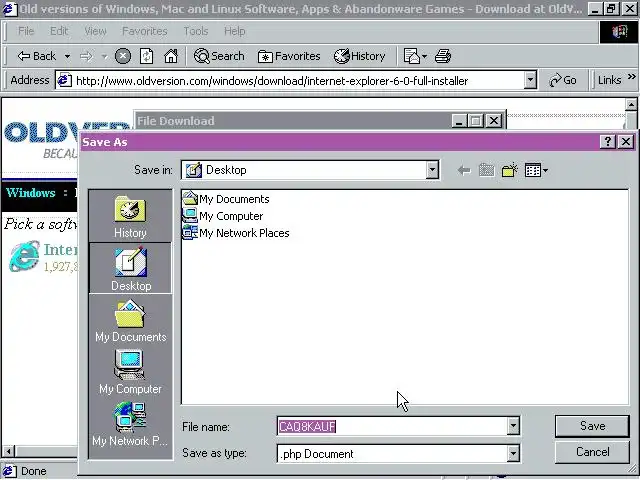
Task: Select History in the places bar
Action: click(130, 217)
